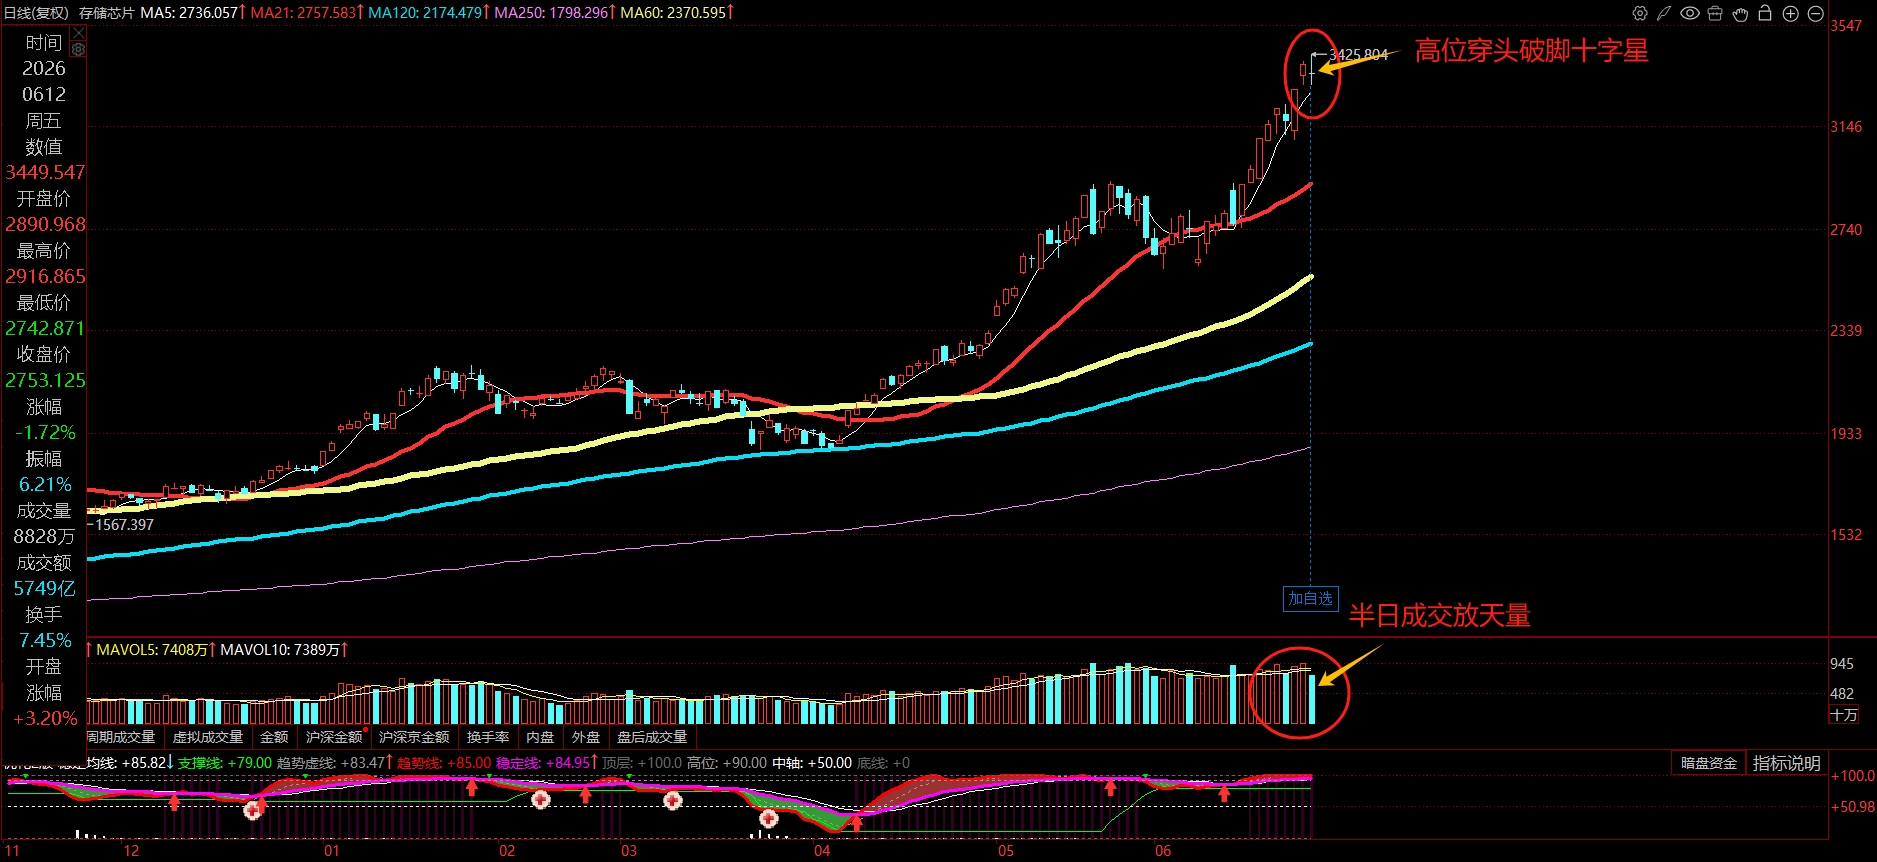The height and width of the screenshot is (862, 1877).
Task: Click the 振幅 value 6.21%
Action: 45,484
